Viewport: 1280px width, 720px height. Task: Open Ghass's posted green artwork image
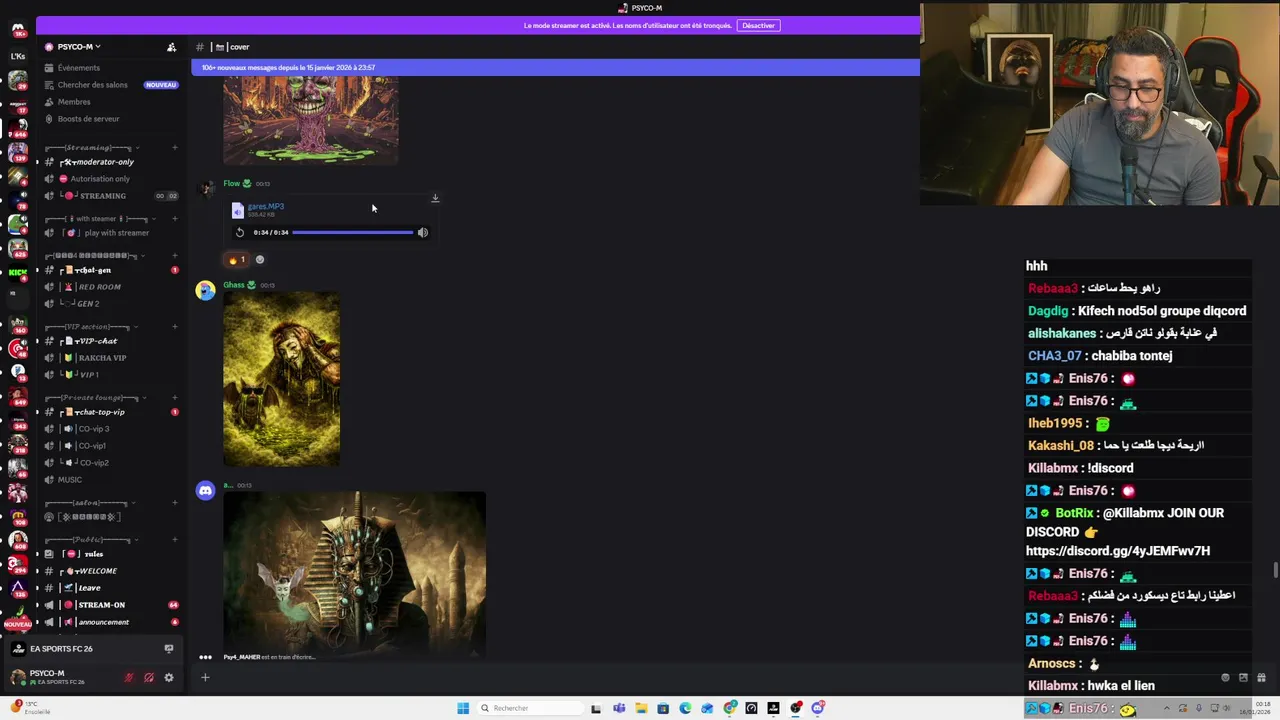(281, 379)
